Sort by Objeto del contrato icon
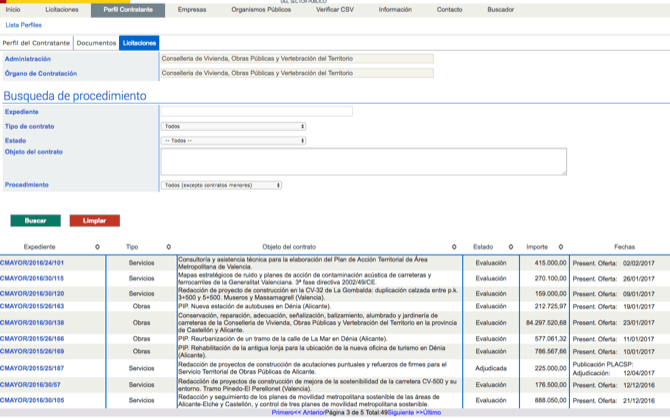The height and width of the screenshot is (419, 670). [454, 247]
